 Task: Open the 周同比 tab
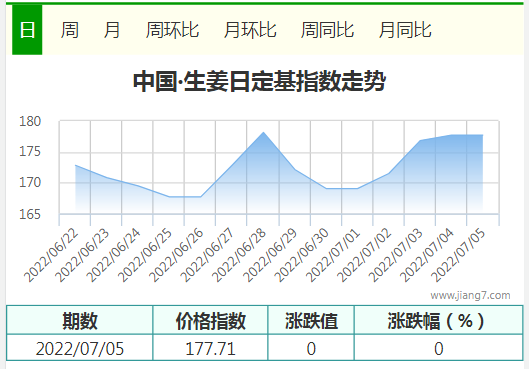click(327, 30)
